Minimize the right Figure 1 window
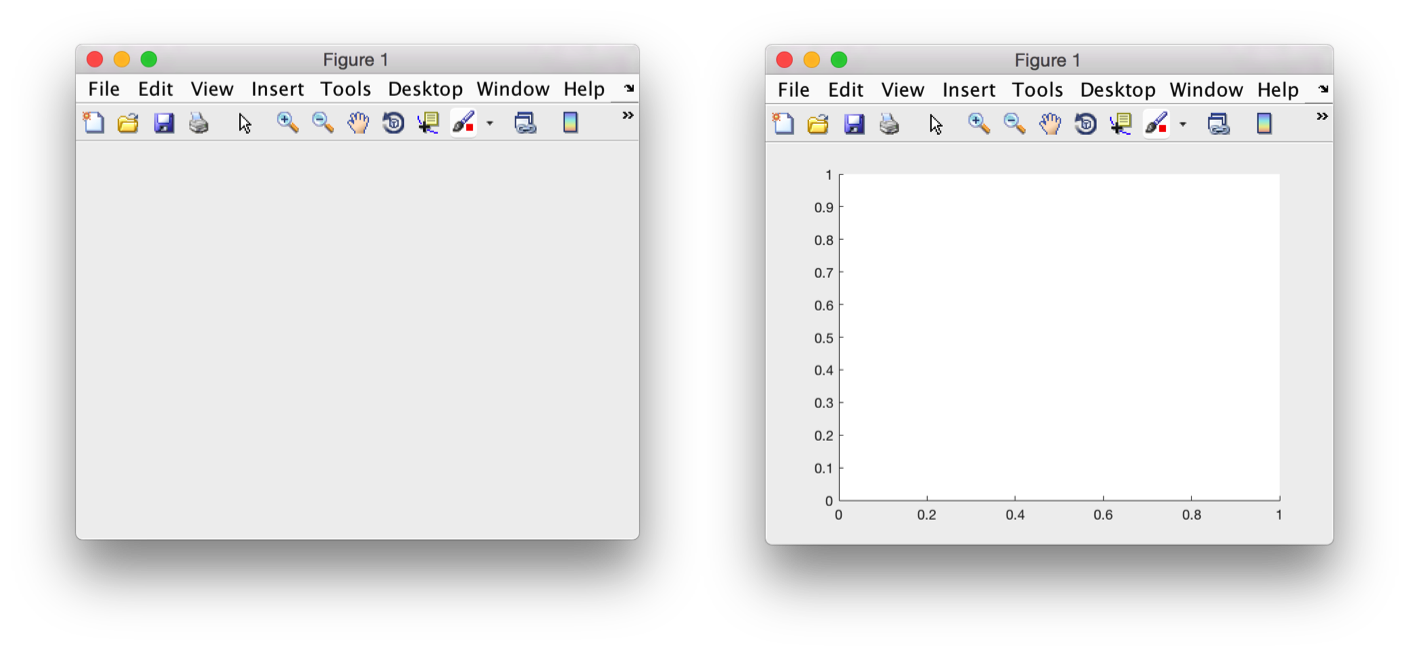 click(812, 60)
